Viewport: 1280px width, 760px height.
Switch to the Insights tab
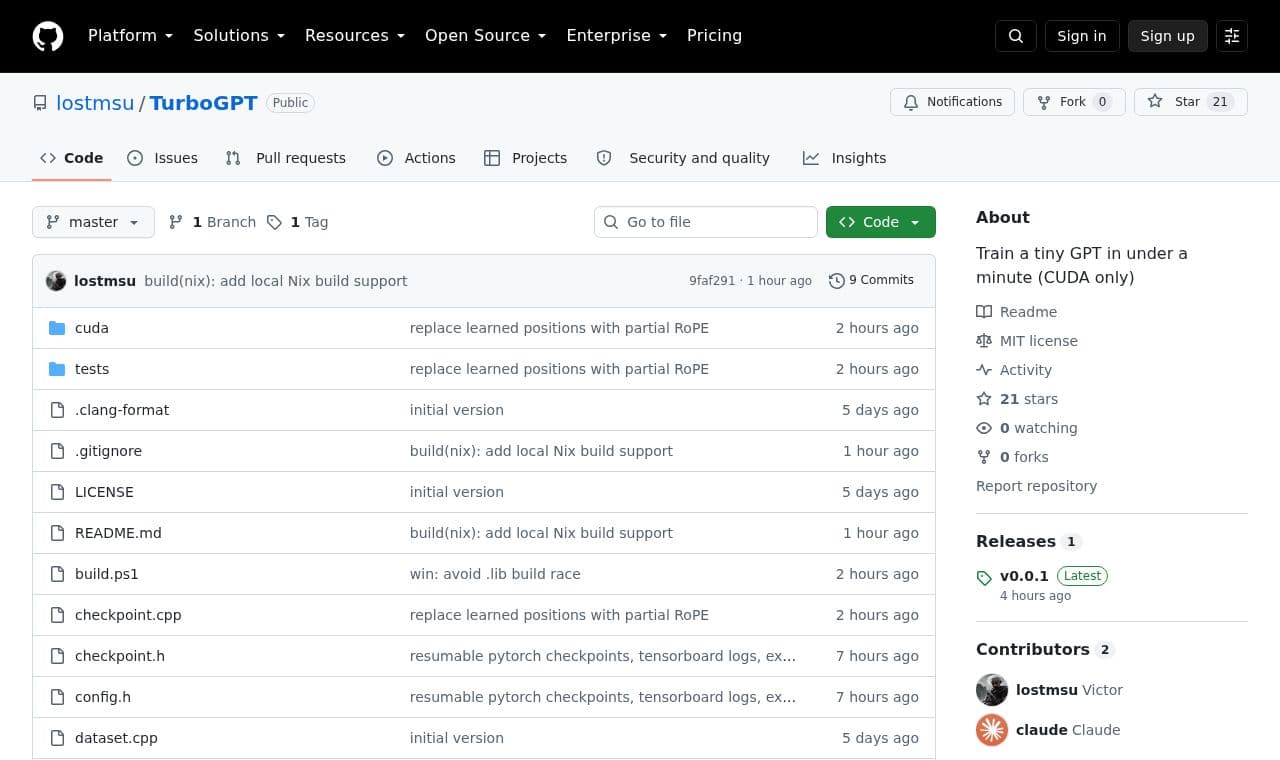(x=845, y=158)
